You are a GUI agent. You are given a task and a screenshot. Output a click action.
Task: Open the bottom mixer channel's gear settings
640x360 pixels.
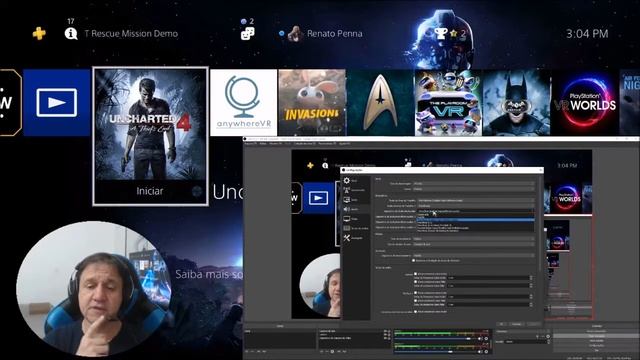coord(486,351)
